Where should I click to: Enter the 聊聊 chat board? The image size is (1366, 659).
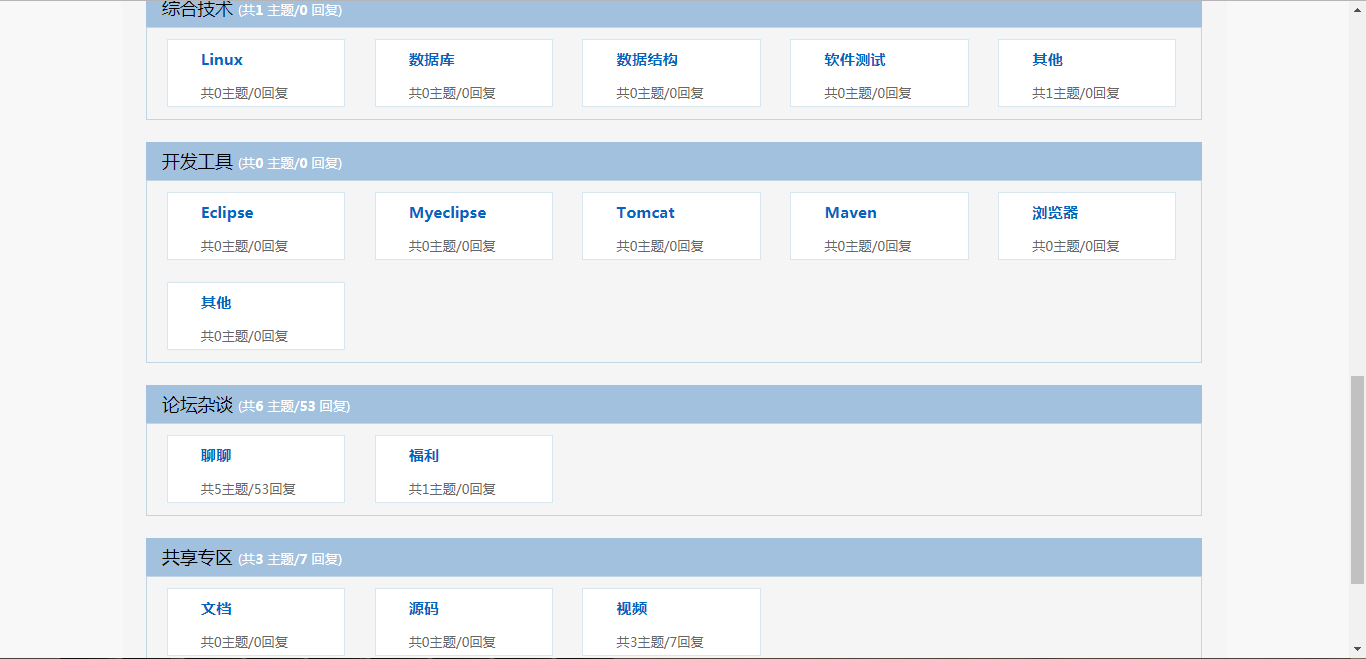coord(216,456)
